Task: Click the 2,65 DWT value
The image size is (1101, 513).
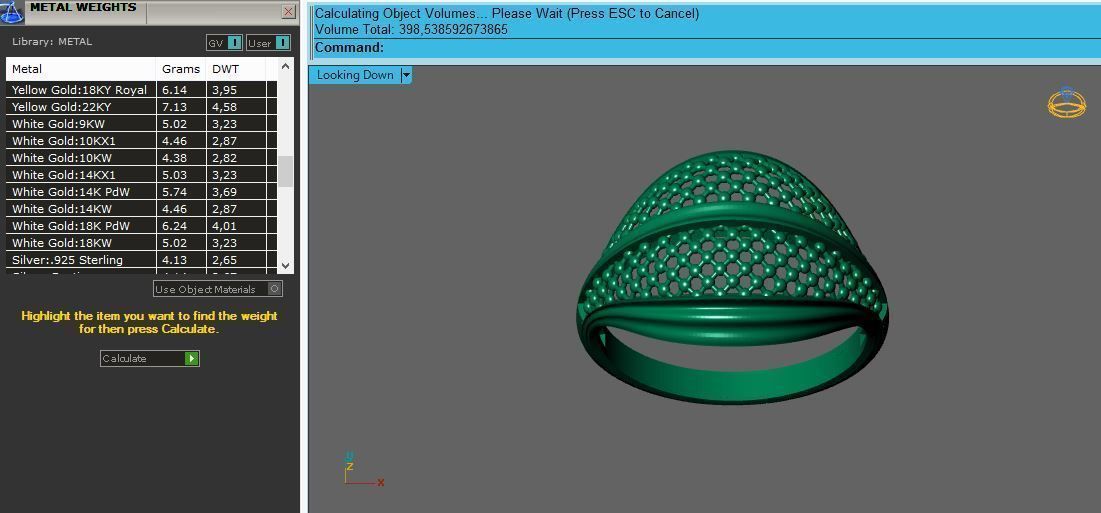Action: 225,260
